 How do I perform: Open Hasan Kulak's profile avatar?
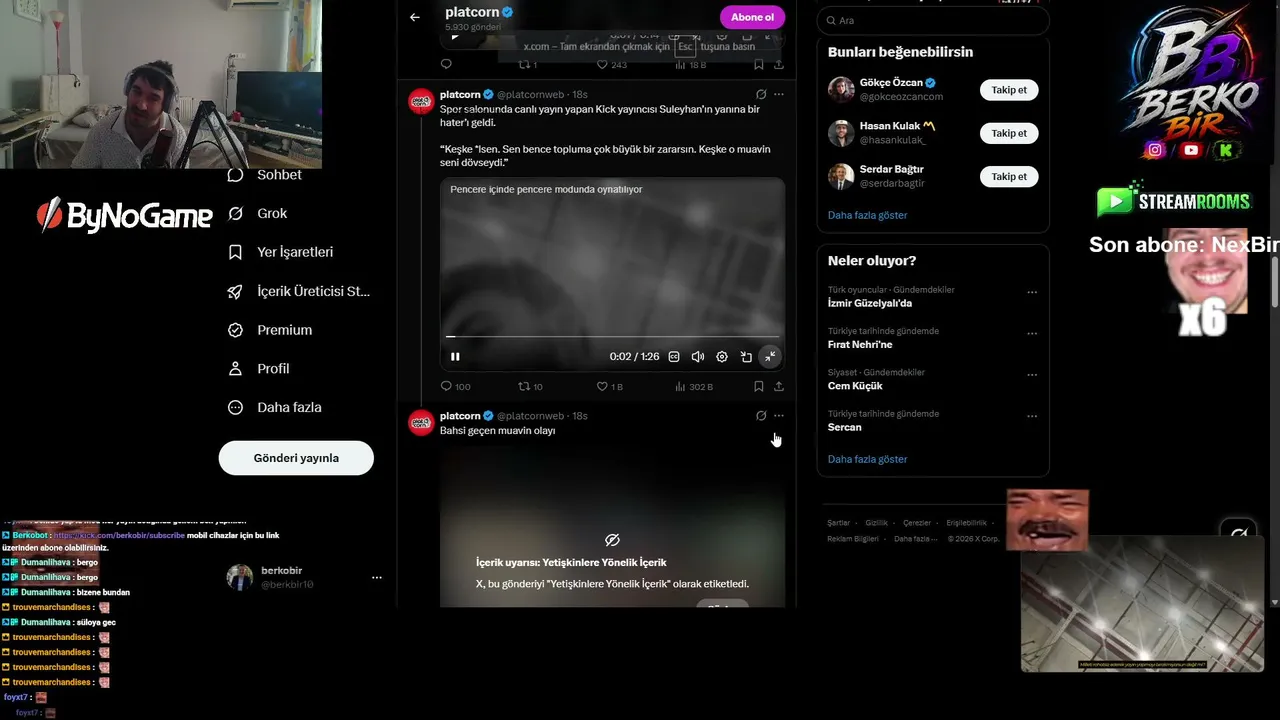(841, 133)
